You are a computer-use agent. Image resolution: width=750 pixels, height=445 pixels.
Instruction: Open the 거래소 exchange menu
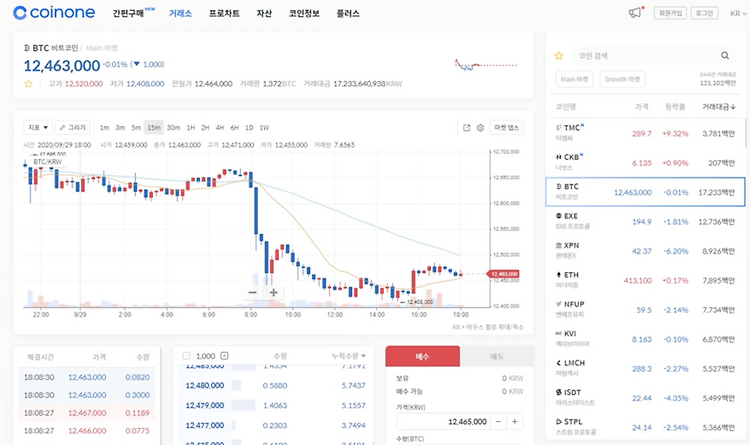180,13
